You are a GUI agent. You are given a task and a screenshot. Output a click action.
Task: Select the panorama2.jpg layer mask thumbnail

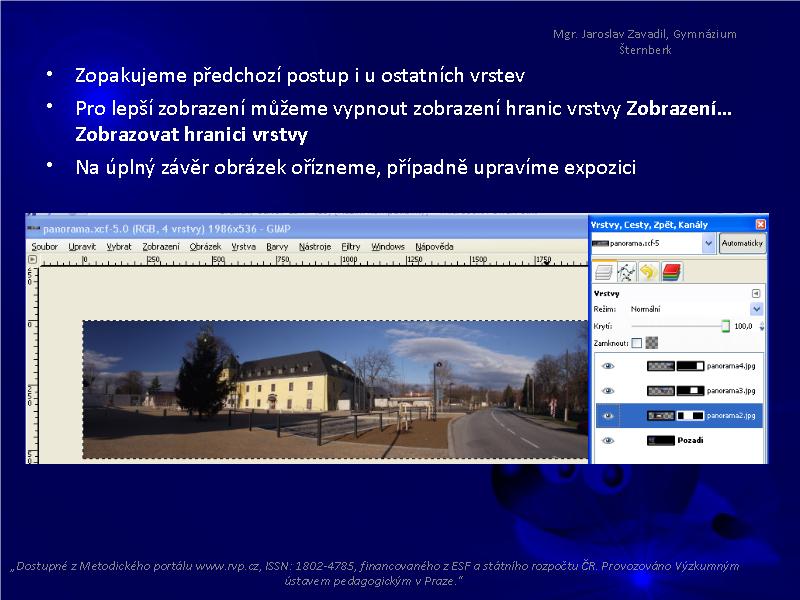[690, 416]
